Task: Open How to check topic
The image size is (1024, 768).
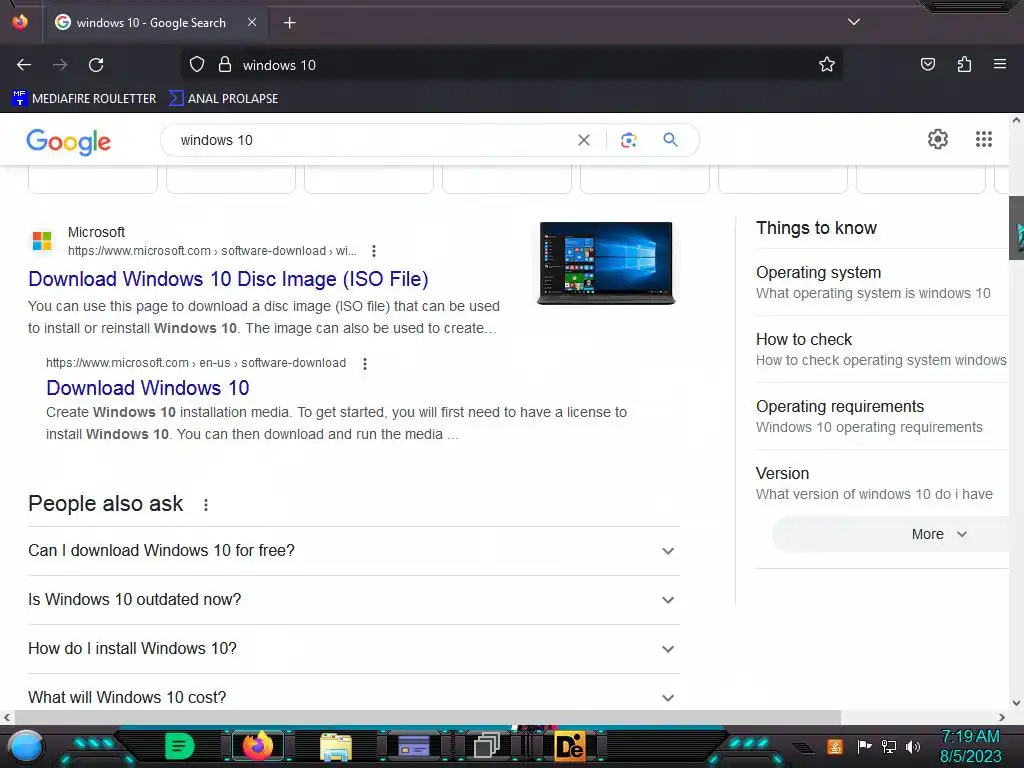Action: point(881,349)
